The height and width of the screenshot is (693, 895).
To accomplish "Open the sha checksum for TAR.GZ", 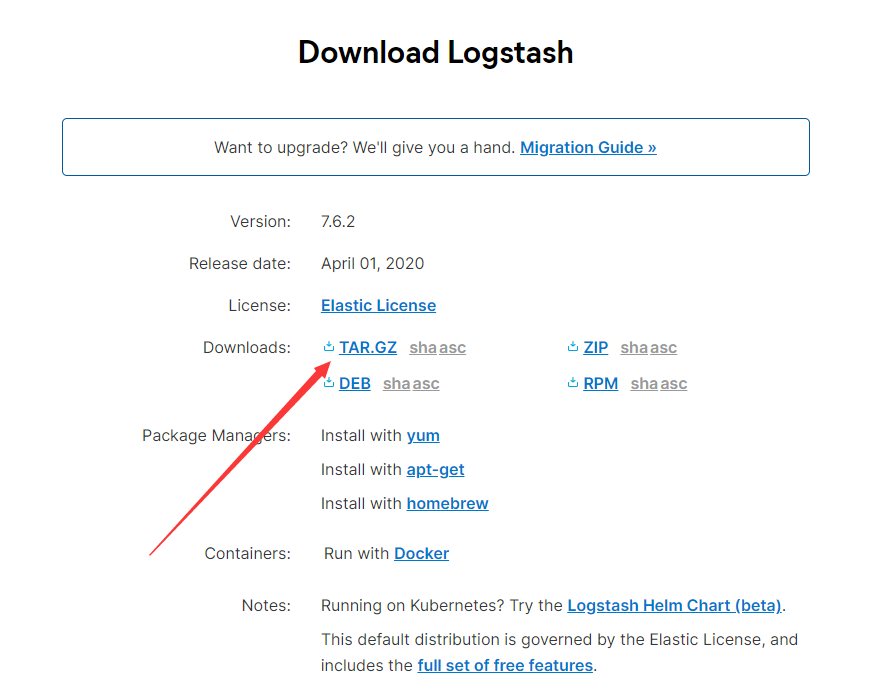I will 423,347.
